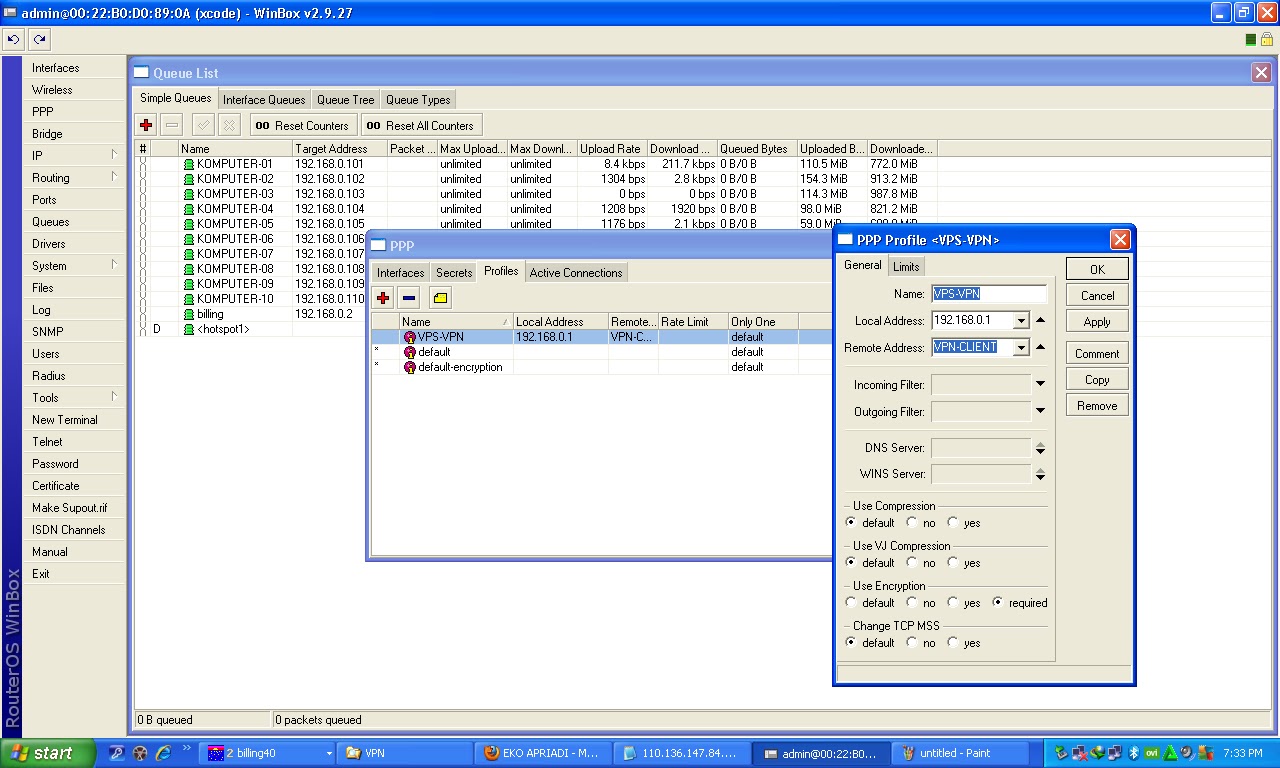Image resolution: width=1280 pixels, height=768 pixels.
Task: Click the hotspot1 queue green icon
Action: [x=189, y=329]
